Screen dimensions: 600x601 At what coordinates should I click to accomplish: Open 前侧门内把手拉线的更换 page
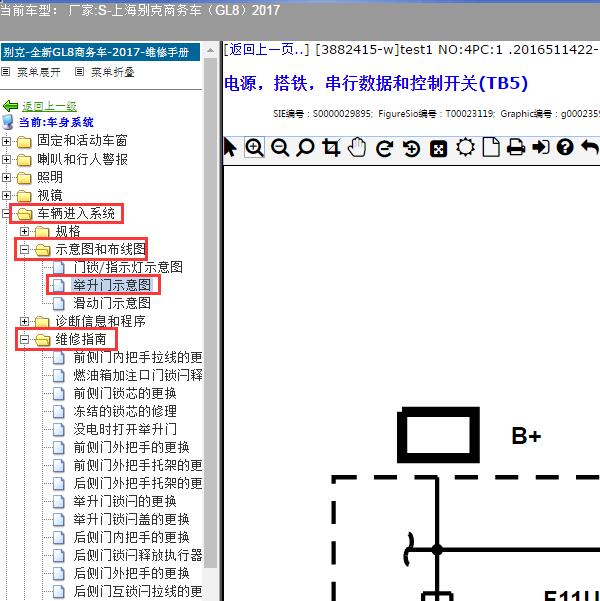138,357
